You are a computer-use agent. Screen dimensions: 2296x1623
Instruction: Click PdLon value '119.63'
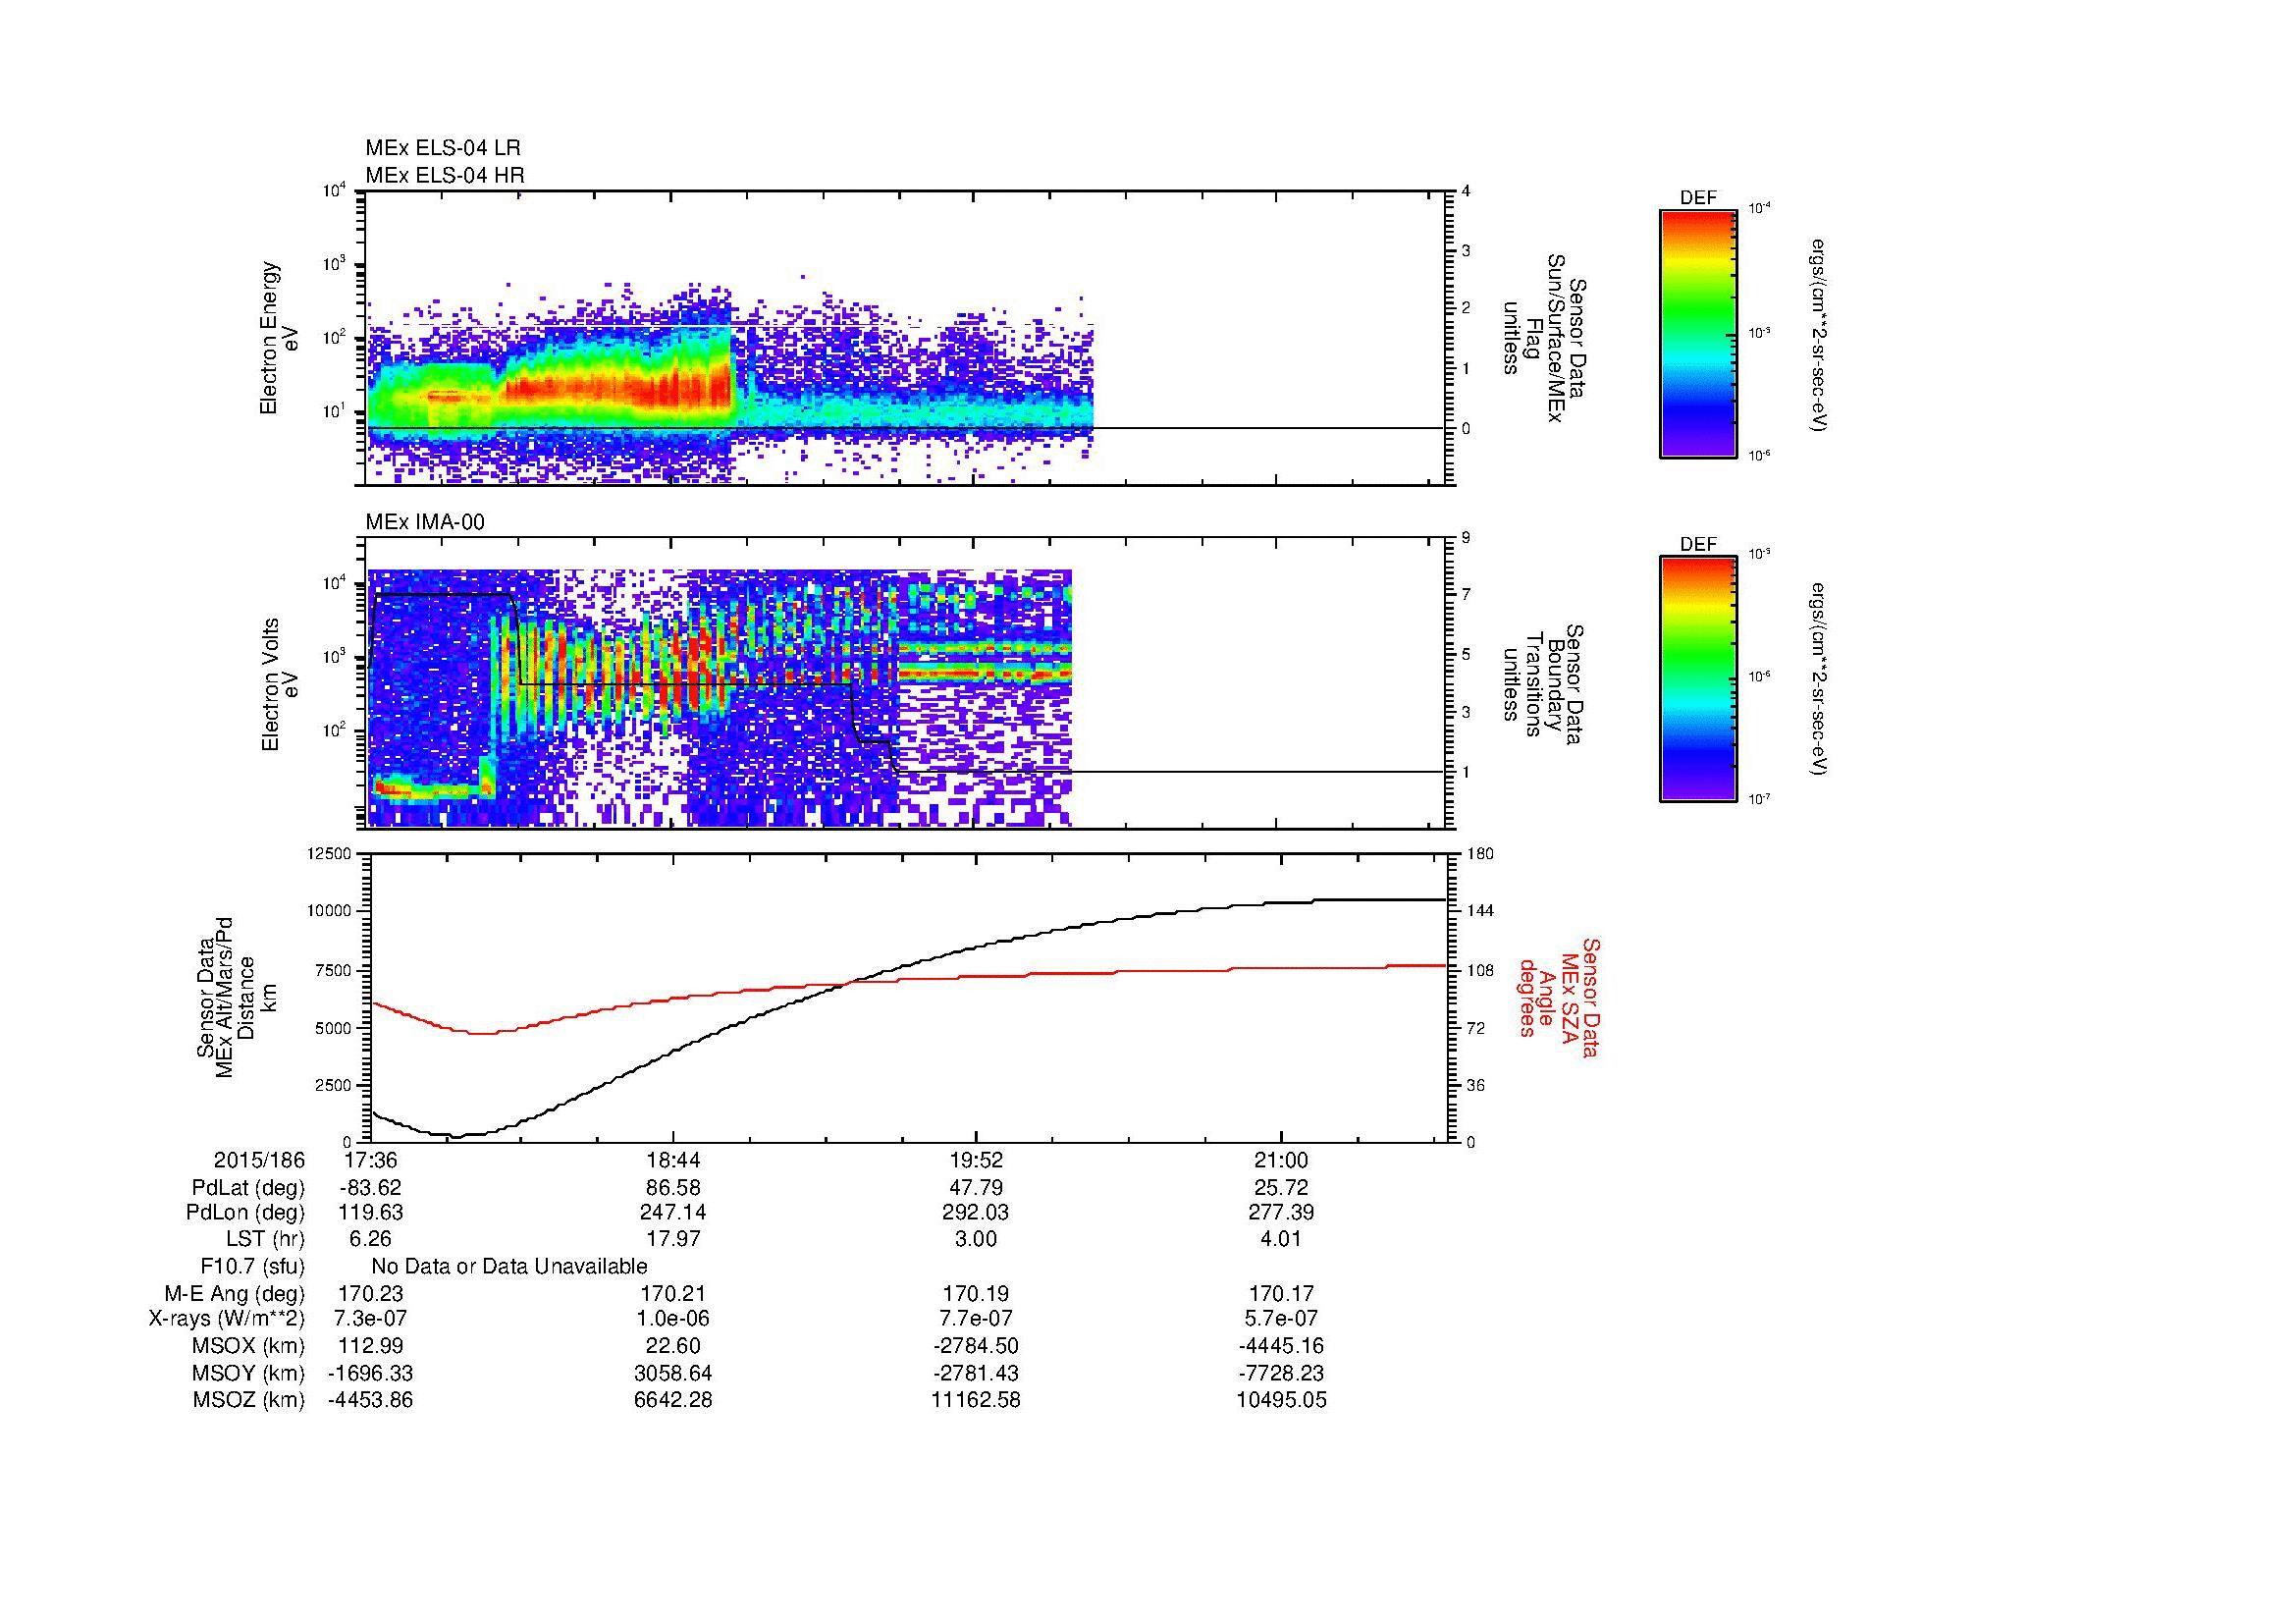coord(371,1212)
